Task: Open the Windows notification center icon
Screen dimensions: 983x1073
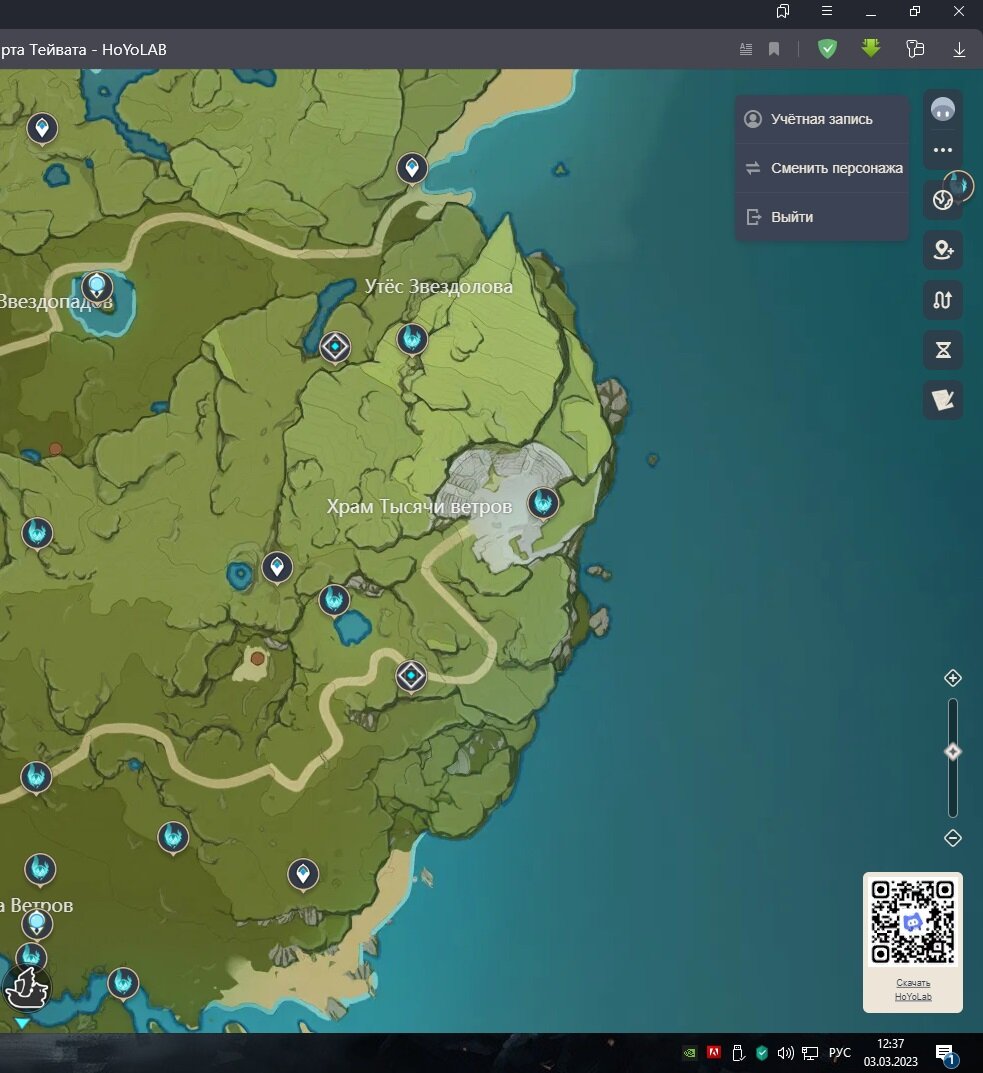Action: (946, 1055)
